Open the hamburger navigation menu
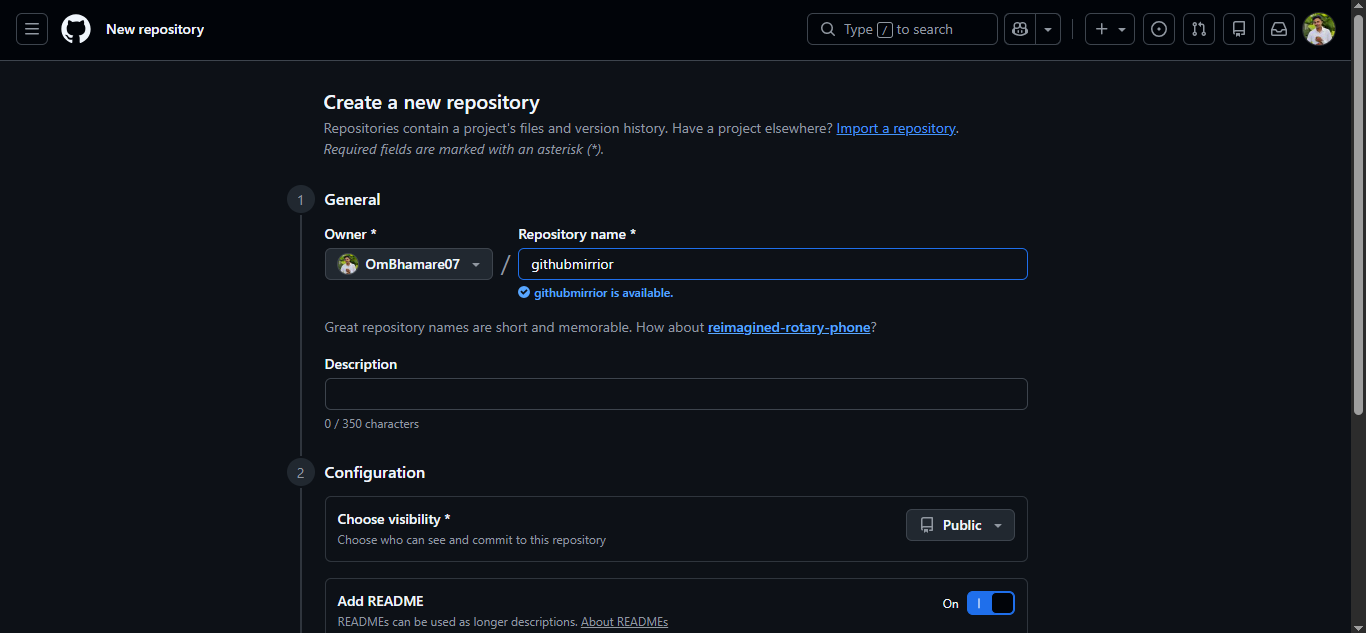Screen dimensions: 1366x633 (32, 29)
